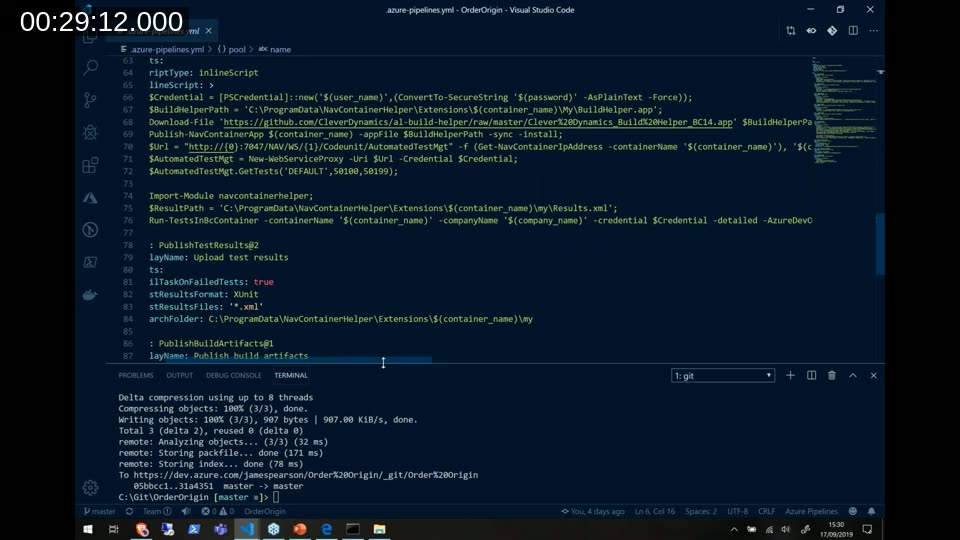Click the editor minimap code overview
Screen dimensions: 960x540
click(843, 110)
